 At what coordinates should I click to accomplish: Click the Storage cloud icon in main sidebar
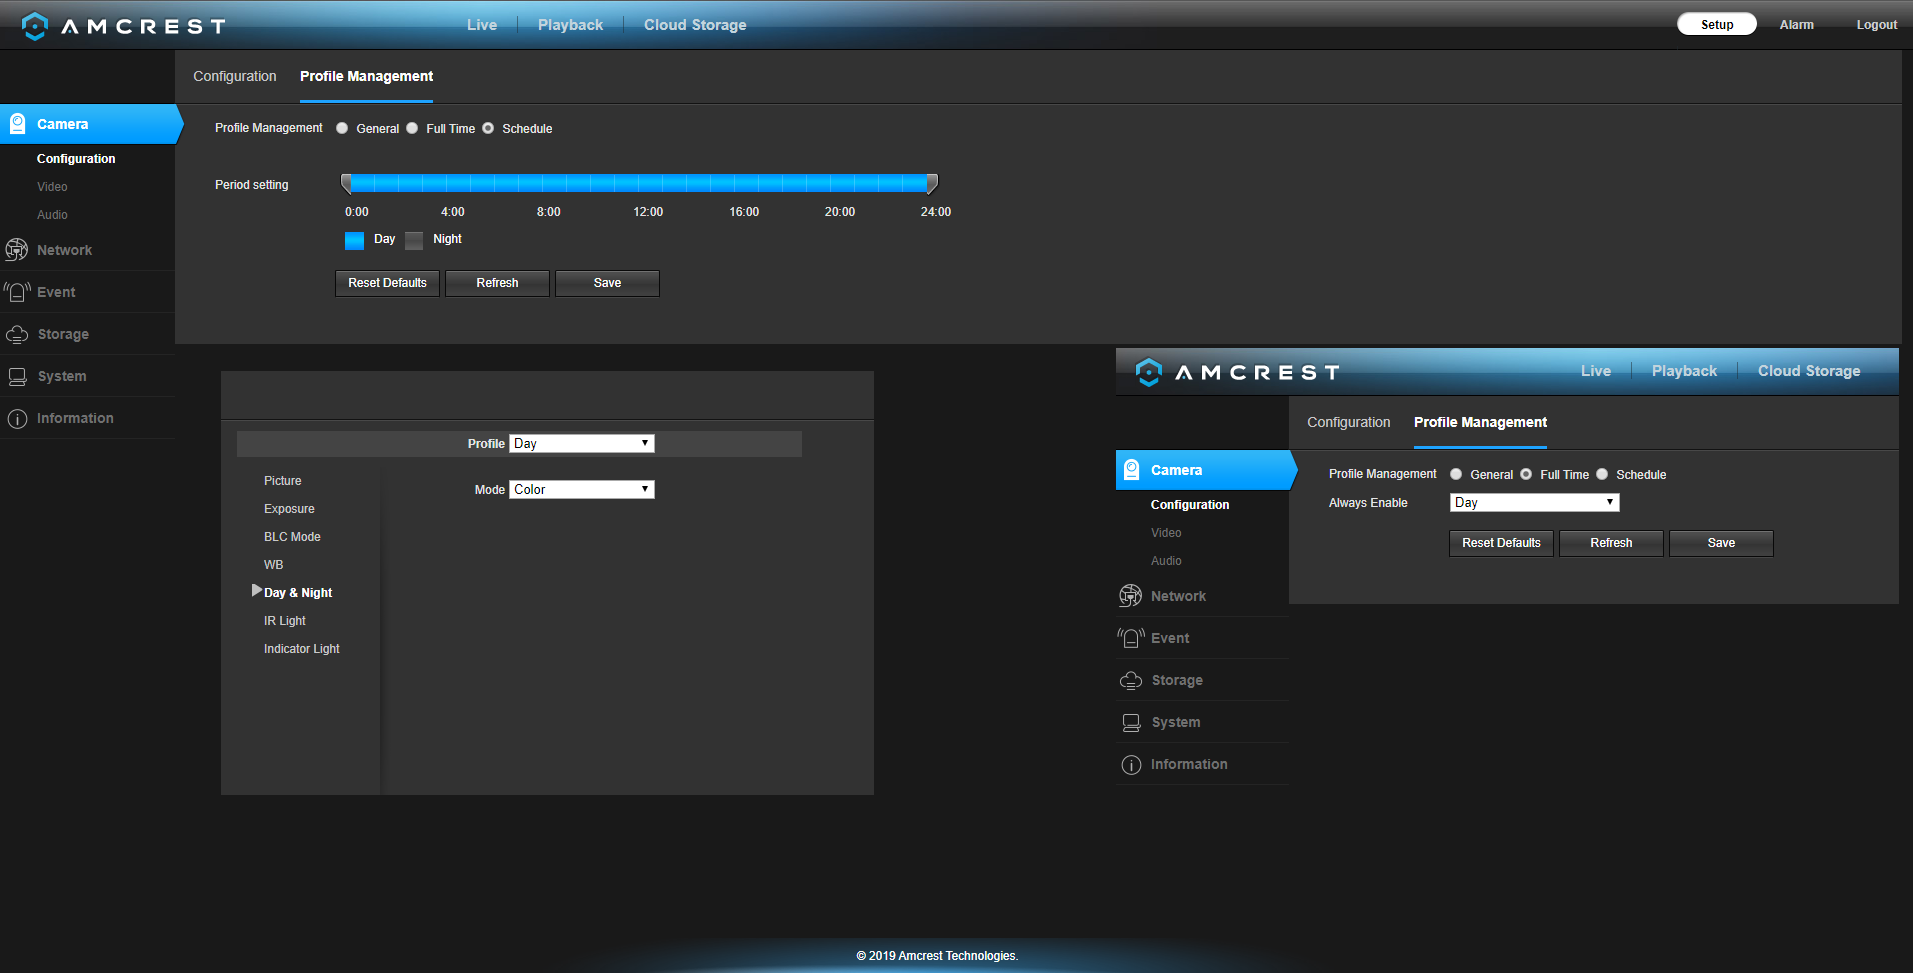pyautogui.click(x=17, y=334)
